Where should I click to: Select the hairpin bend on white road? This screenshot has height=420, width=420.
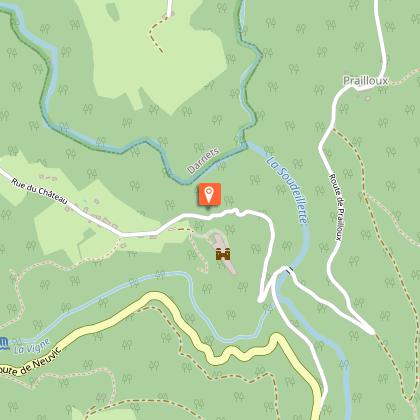coord(261,299)
